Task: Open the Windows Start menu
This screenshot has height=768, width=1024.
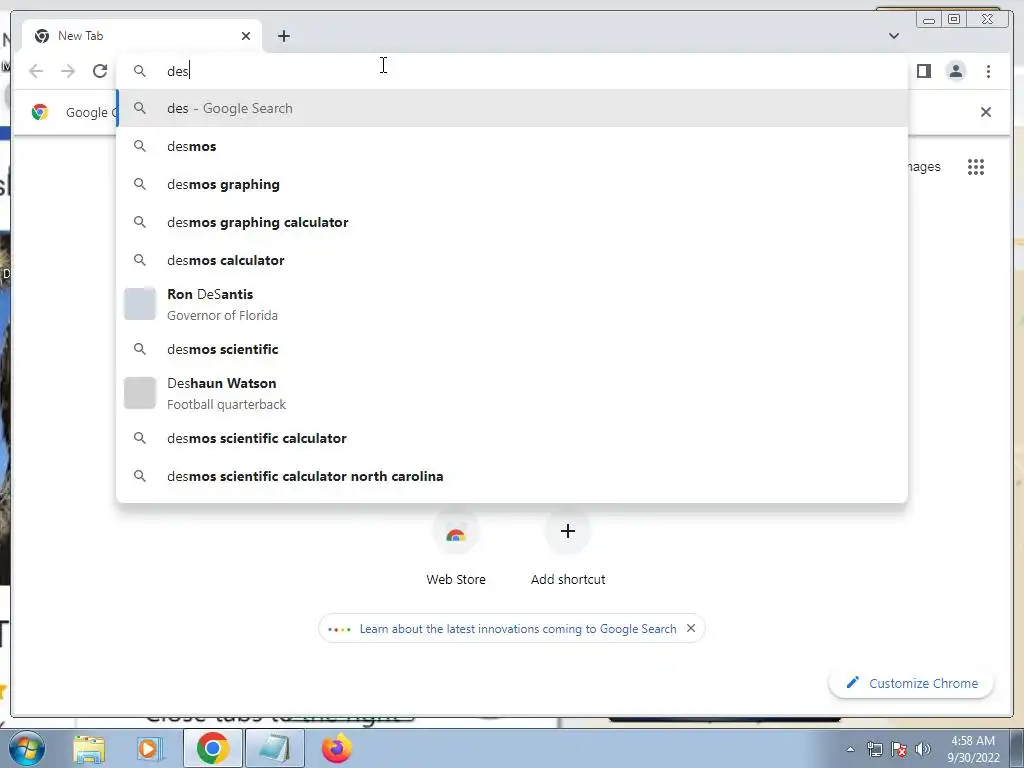Action: click(x=27, y=748)
